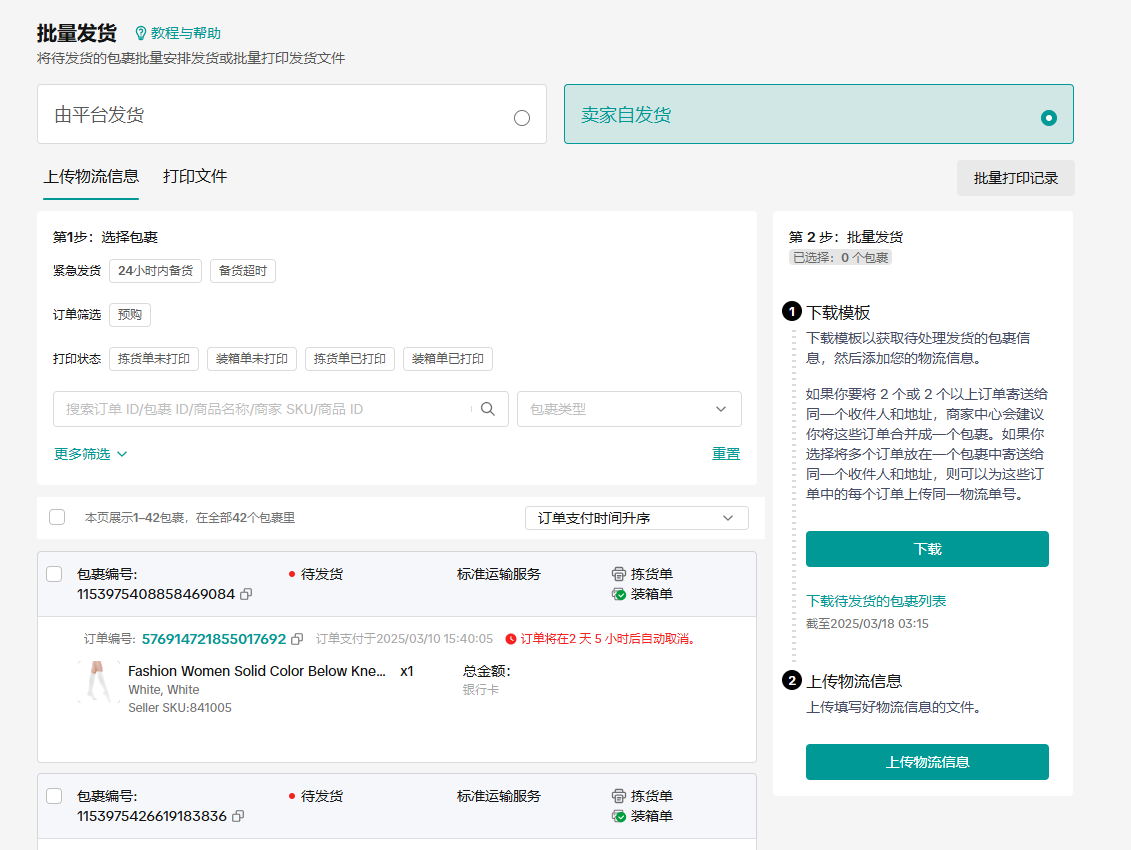Click green check icon for first 装箱单
The height and width of the screenshot is (850, 1131).
coord(619,594)
